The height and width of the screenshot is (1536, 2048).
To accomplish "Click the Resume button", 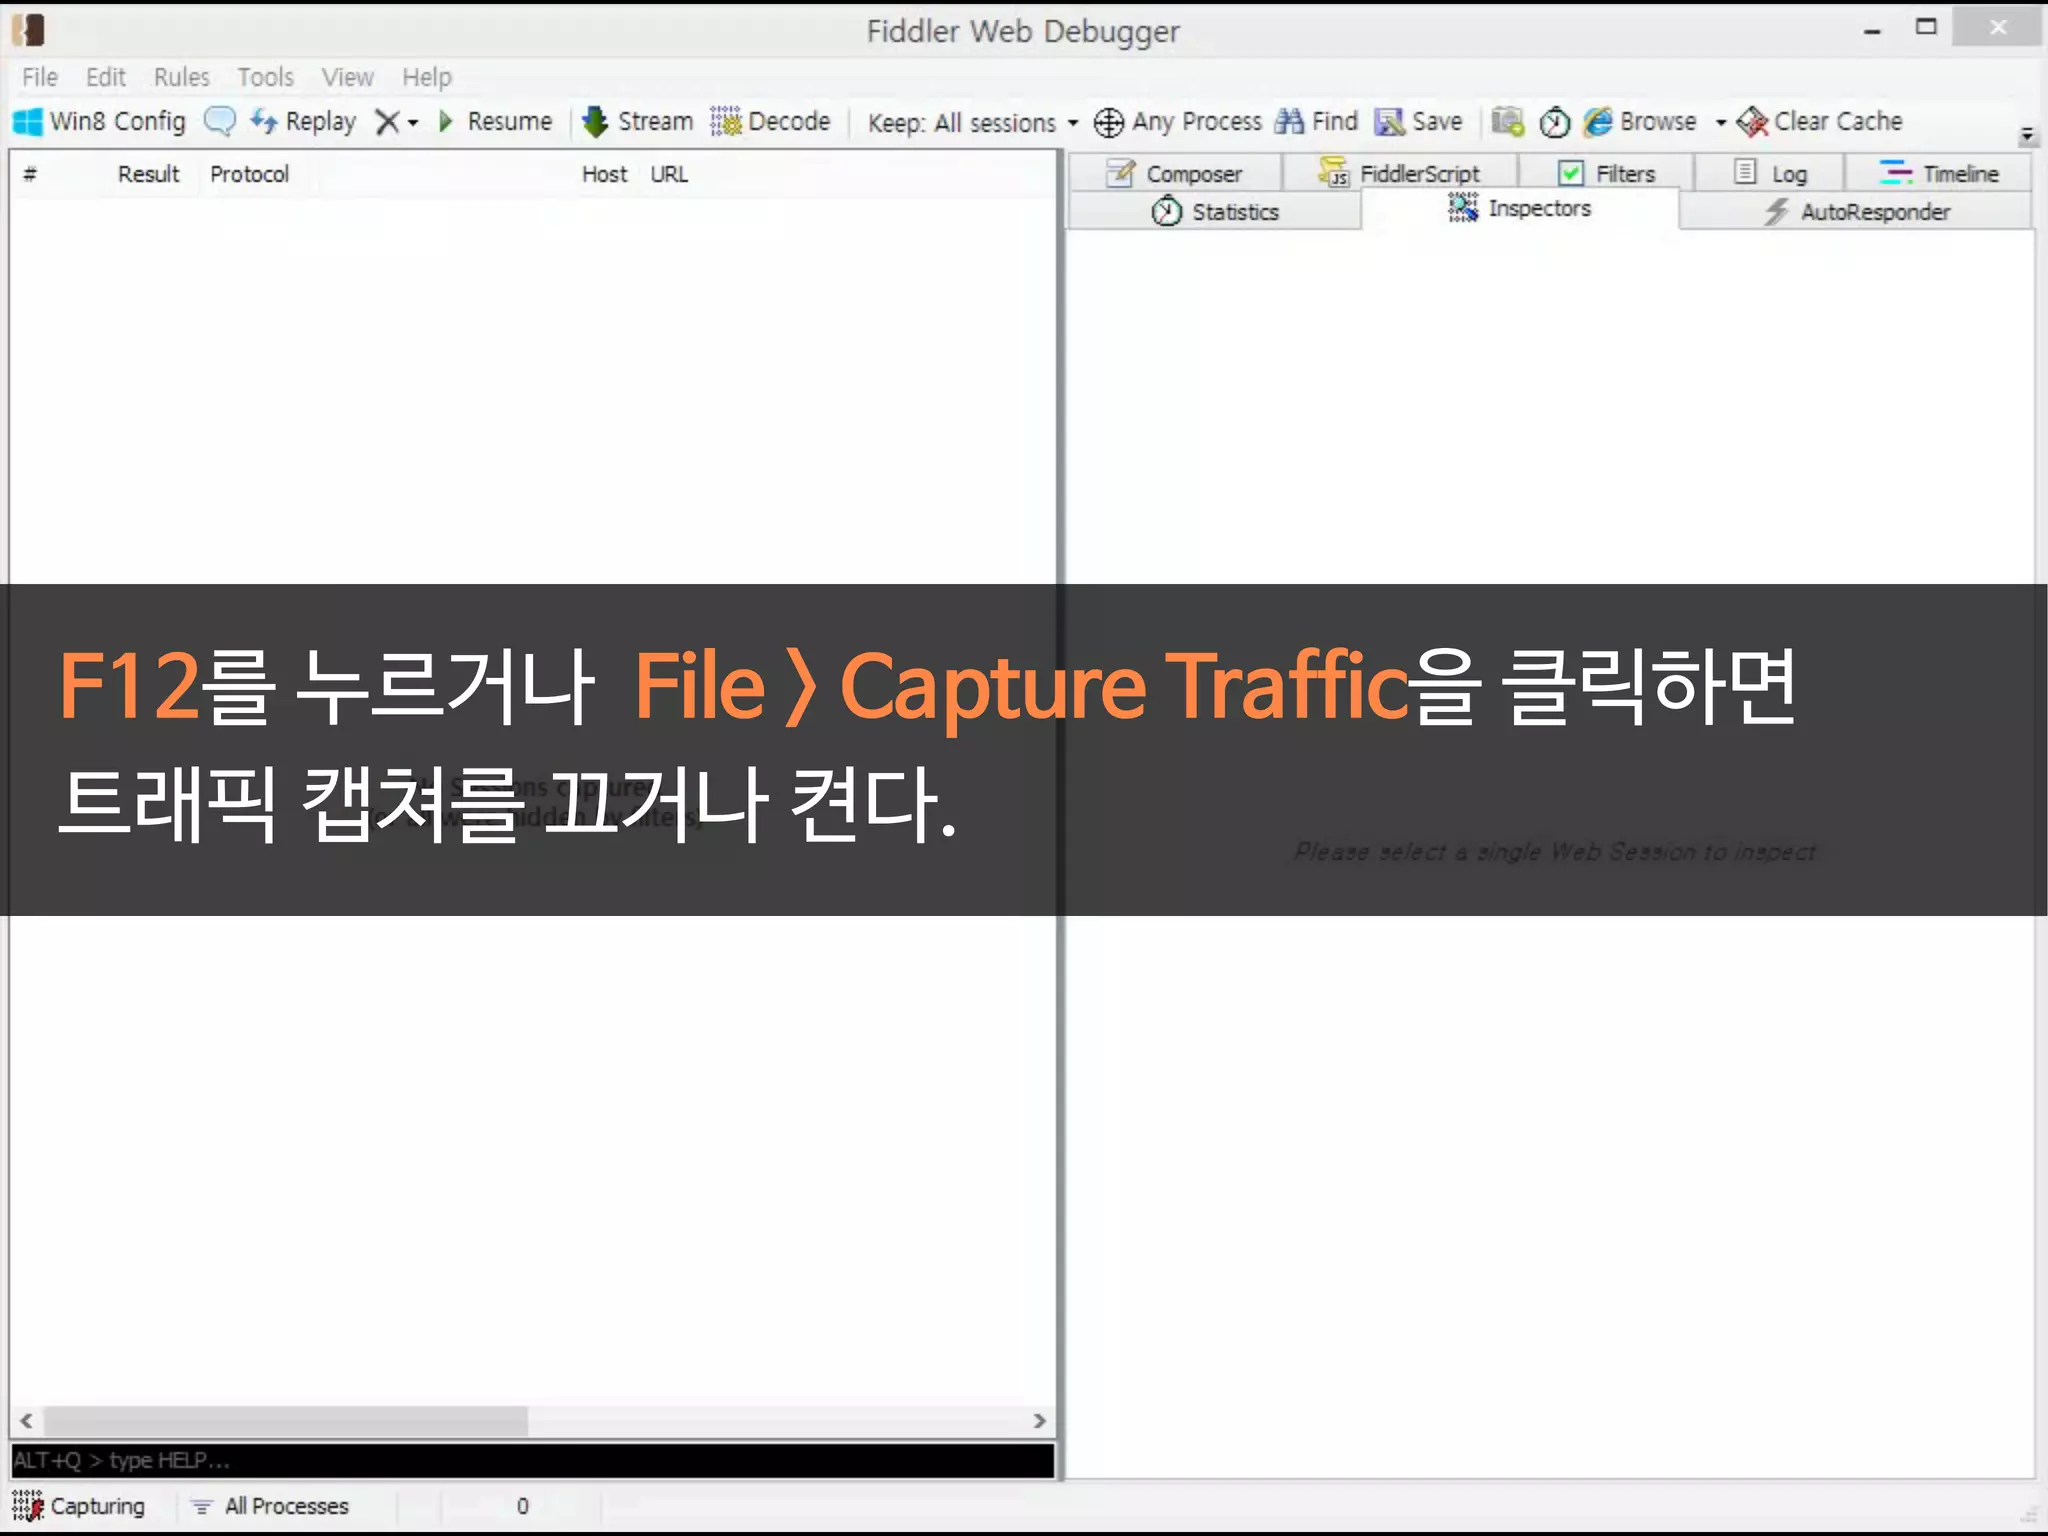I will click(x=496, y=122).
